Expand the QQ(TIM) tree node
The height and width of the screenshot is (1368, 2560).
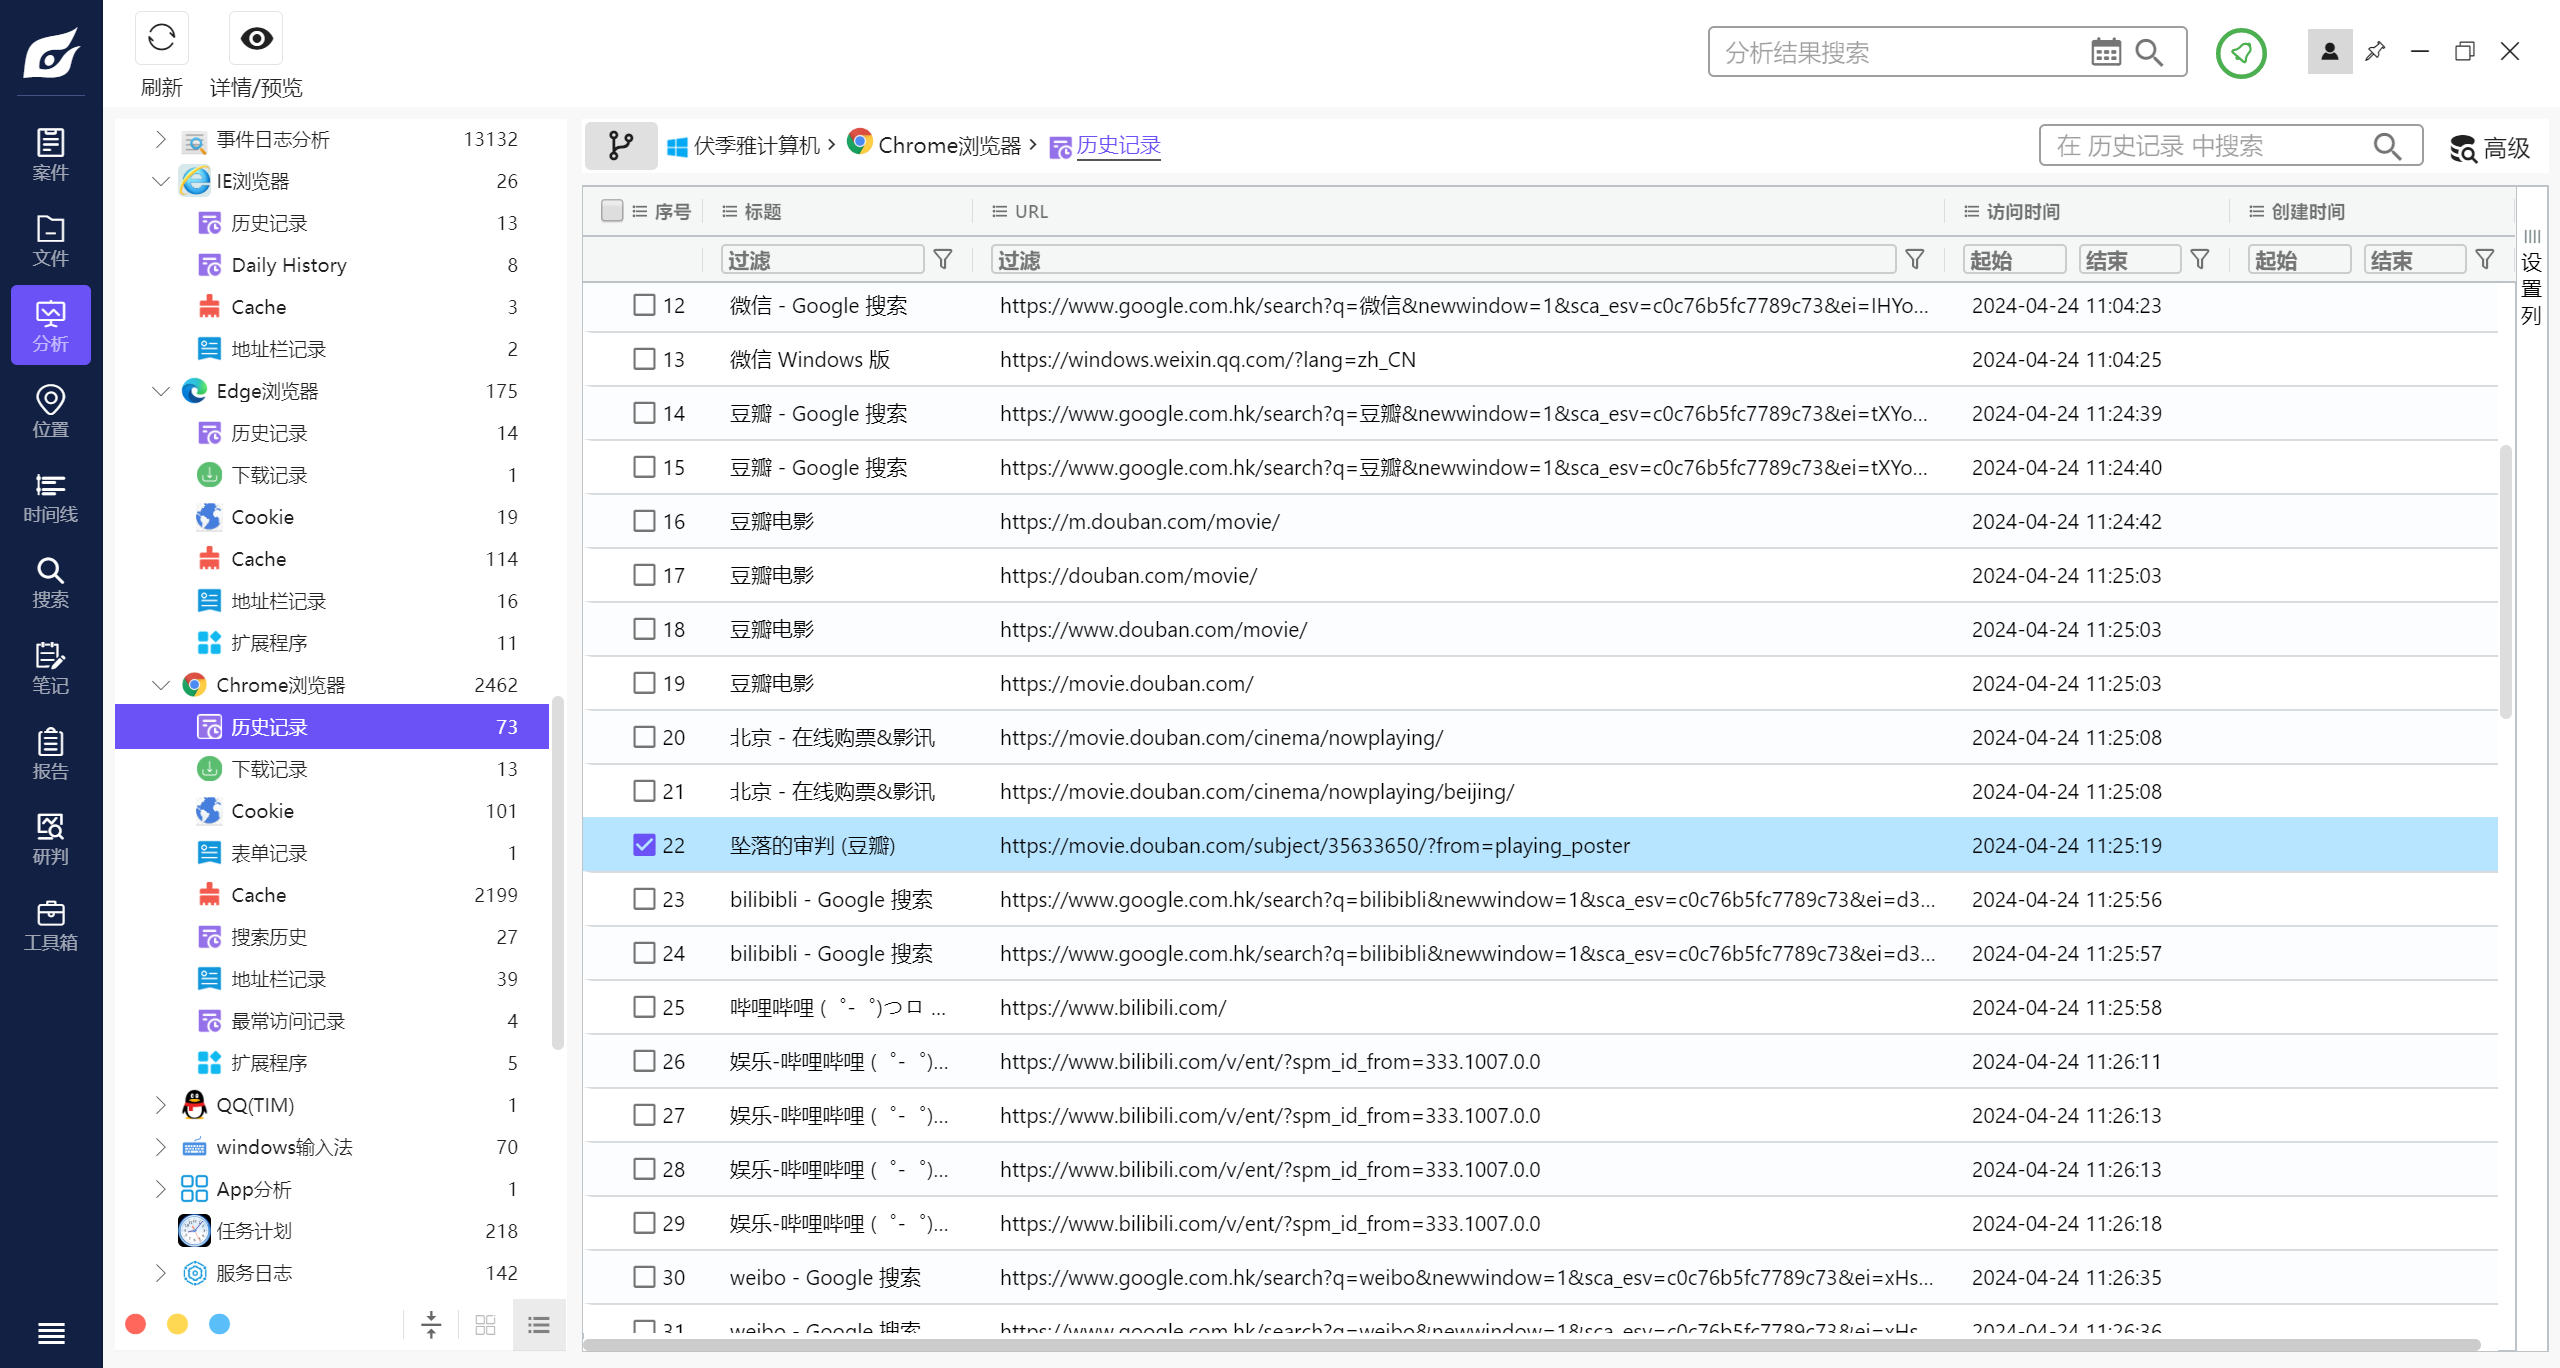160,1105
